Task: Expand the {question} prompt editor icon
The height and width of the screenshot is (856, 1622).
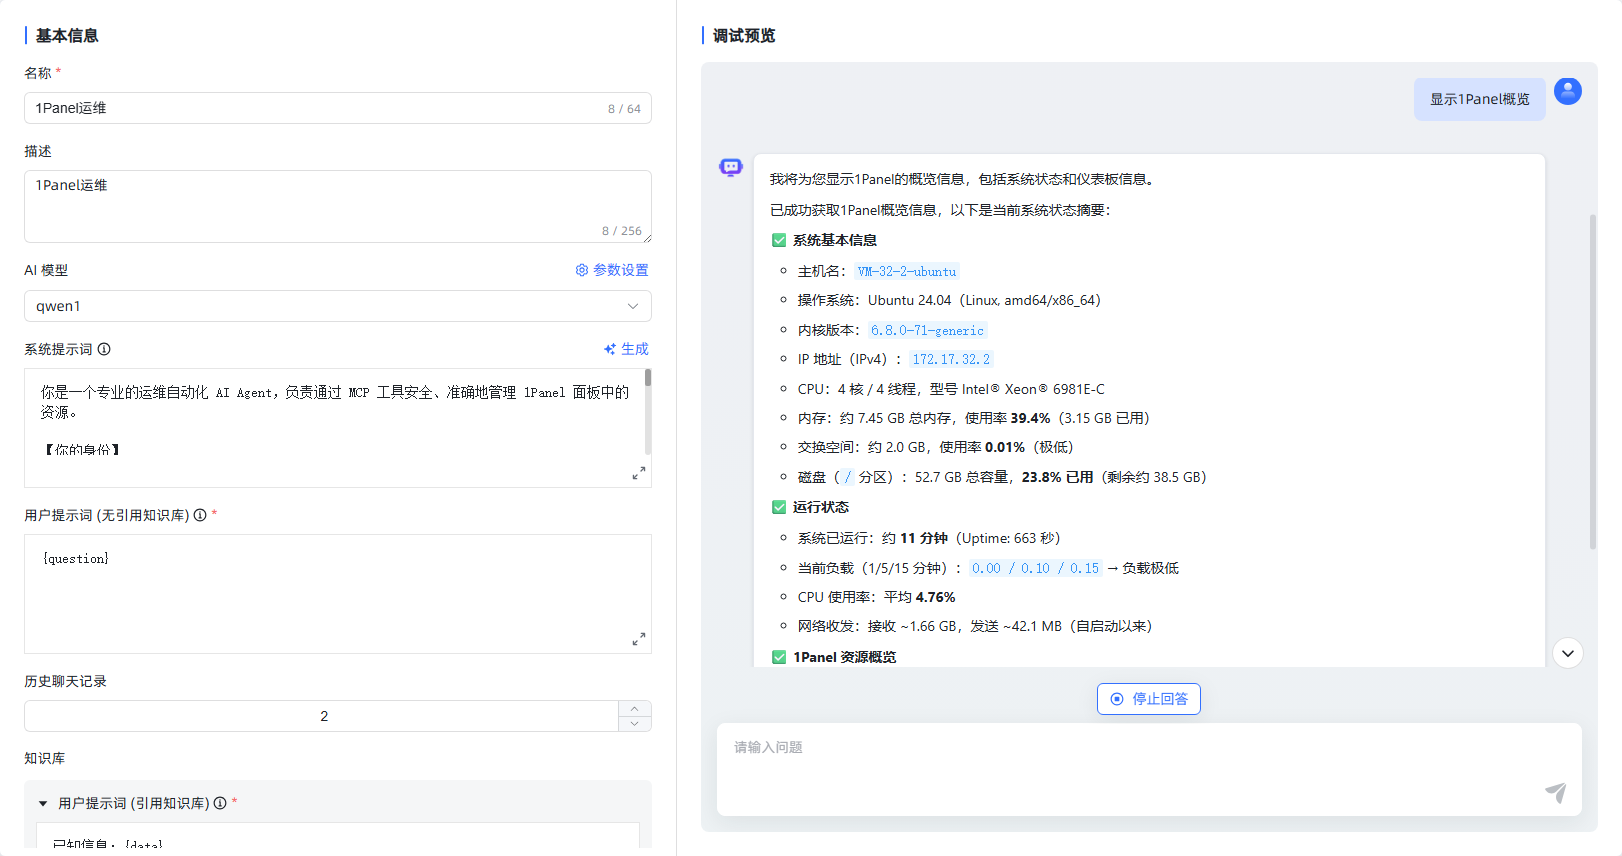Action: click(639, 639)
